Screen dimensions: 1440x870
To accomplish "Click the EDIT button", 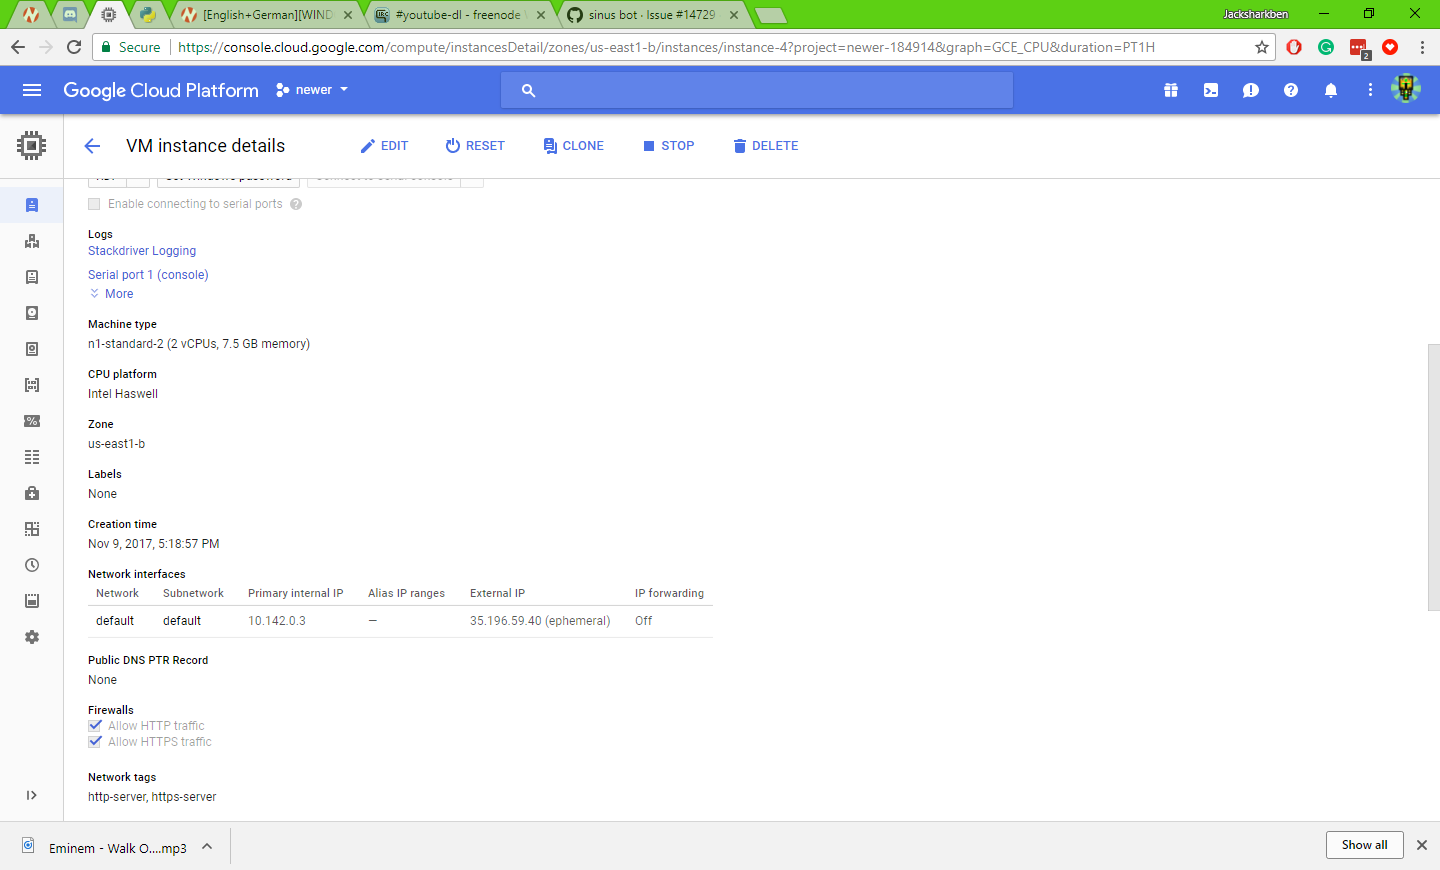I will click(x=384, y=146).
